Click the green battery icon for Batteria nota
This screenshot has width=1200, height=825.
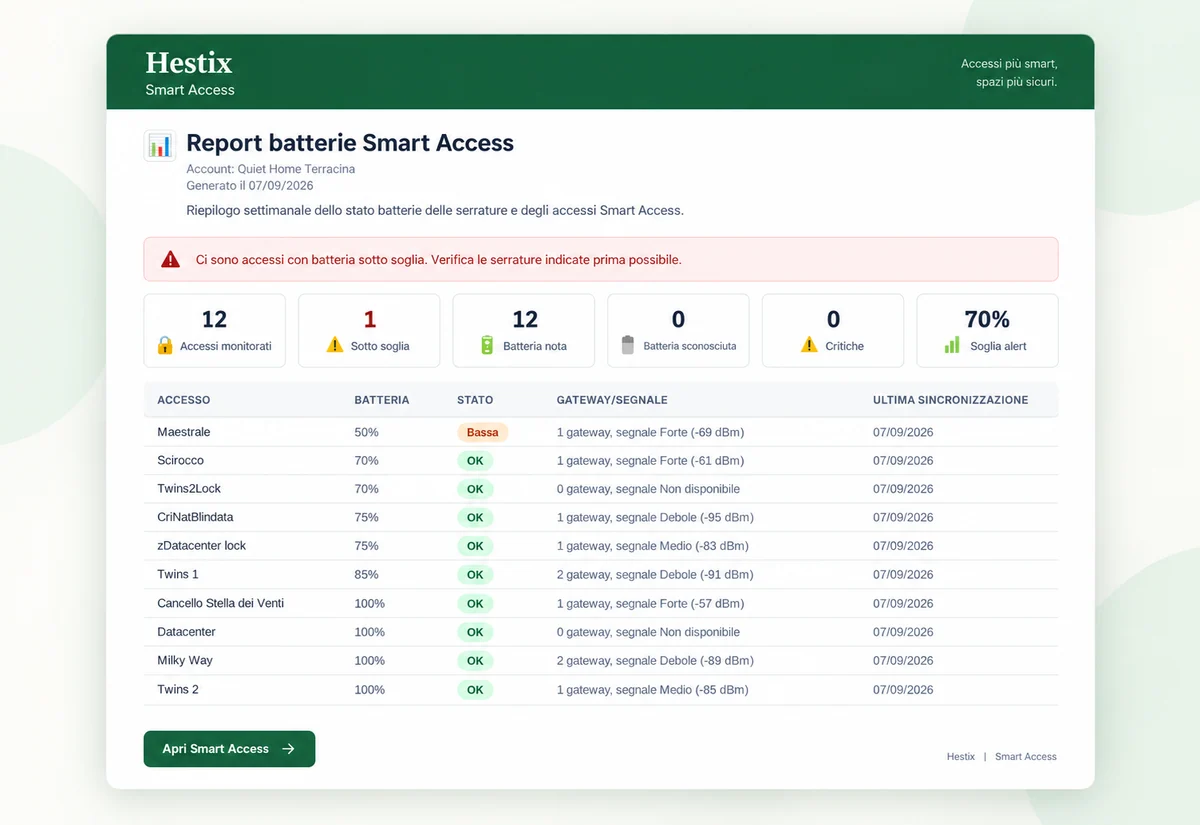pos(487,345)
